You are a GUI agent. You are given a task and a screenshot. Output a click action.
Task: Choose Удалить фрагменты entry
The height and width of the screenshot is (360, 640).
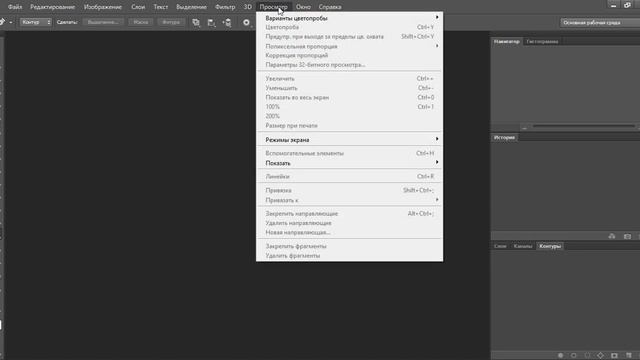click(x=349, y=256)
